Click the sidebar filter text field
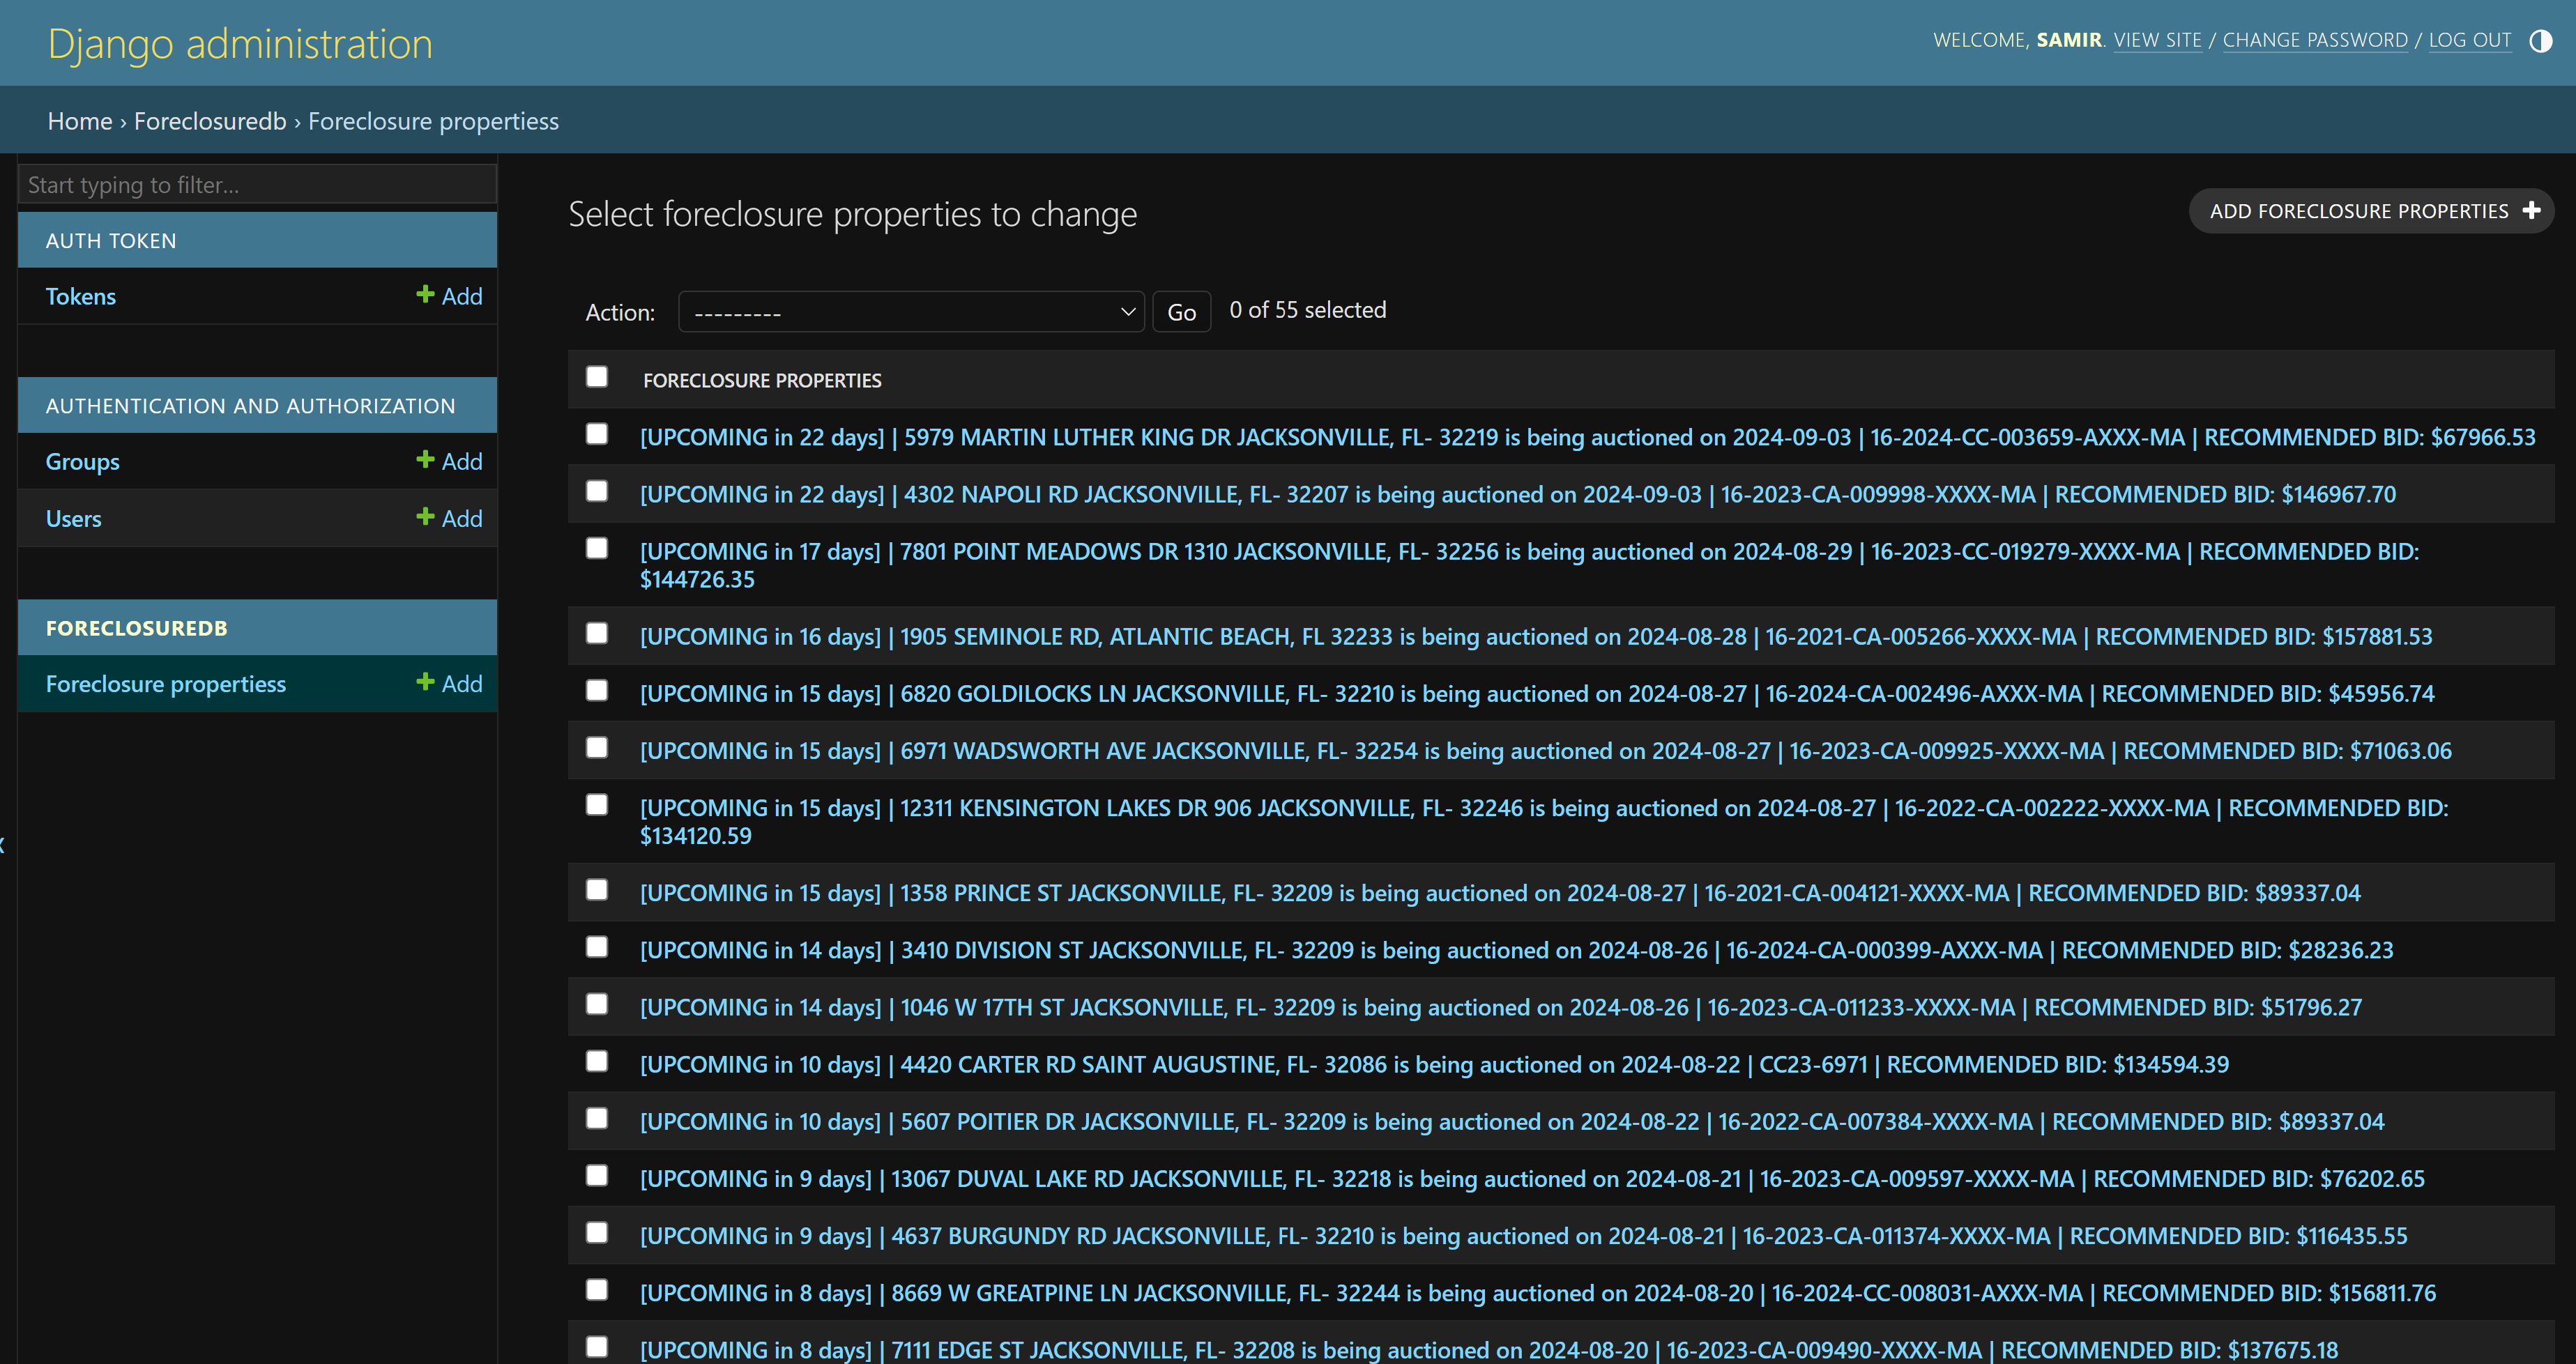The width and height of the screenshot is (2576, 1364). pyautogui.click(x=257, y=185)
